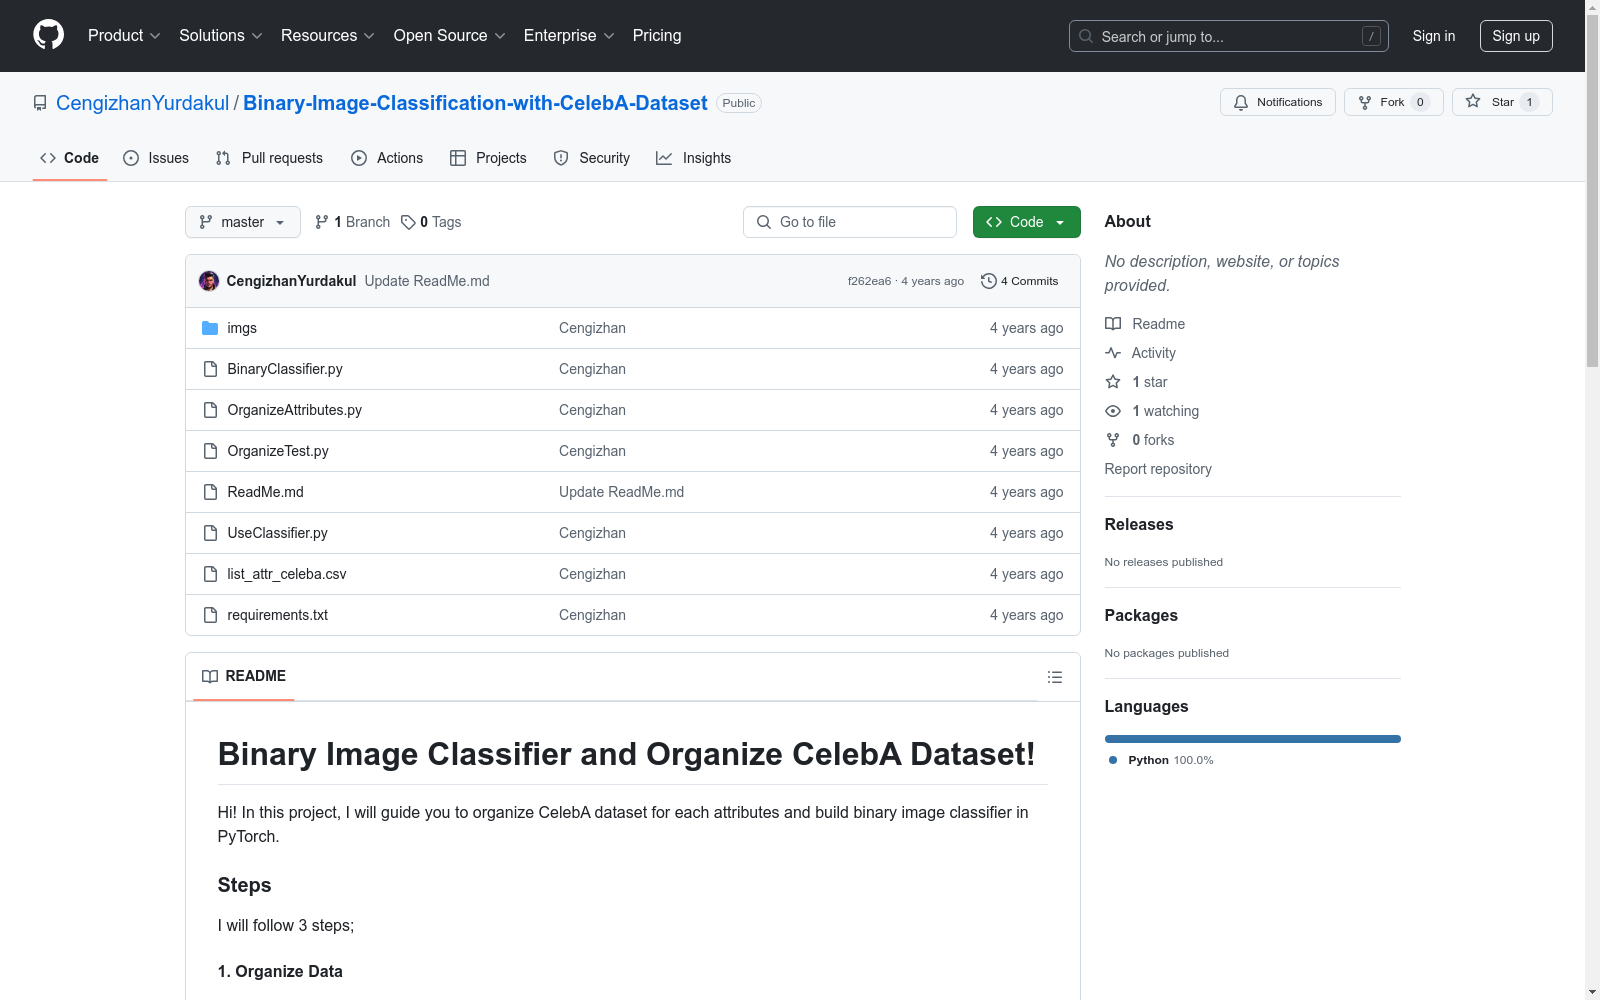1600x1000 pixels.
Task: Open the Security tab
Action: pos(592,158)
